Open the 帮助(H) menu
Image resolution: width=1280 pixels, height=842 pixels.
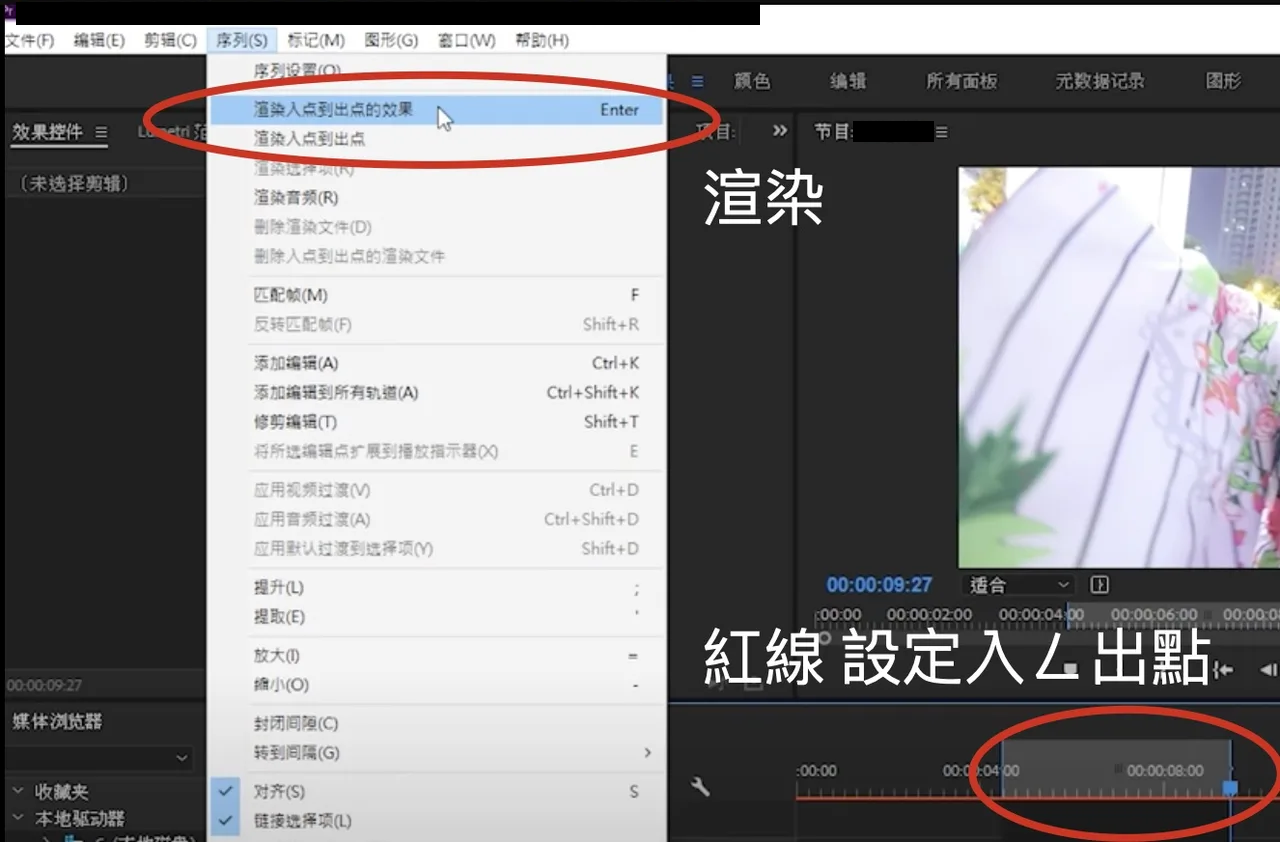(542, 40)
